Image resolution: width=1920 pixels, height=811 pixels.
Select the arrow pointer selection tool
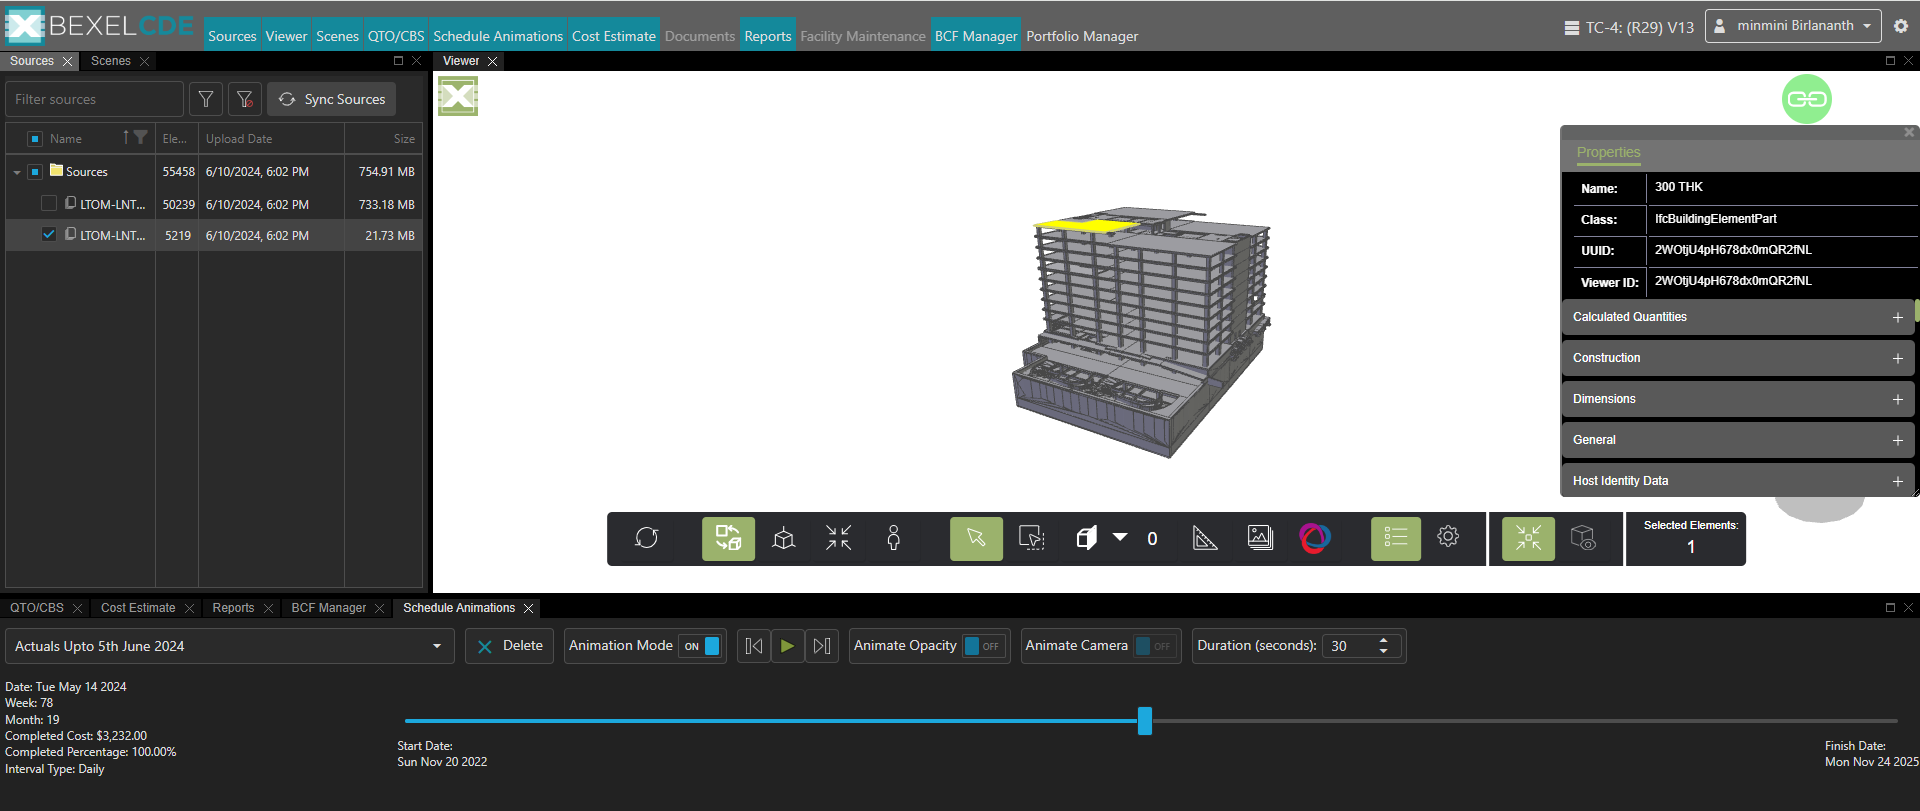976,539
